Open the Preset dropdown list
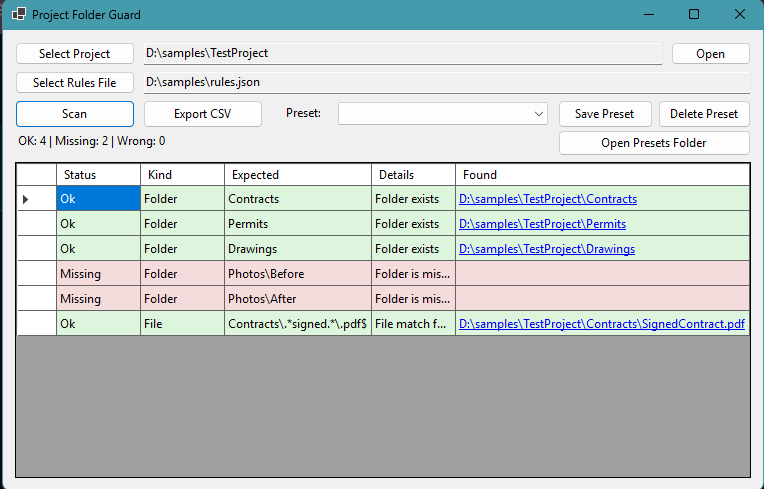 (442, 114)
